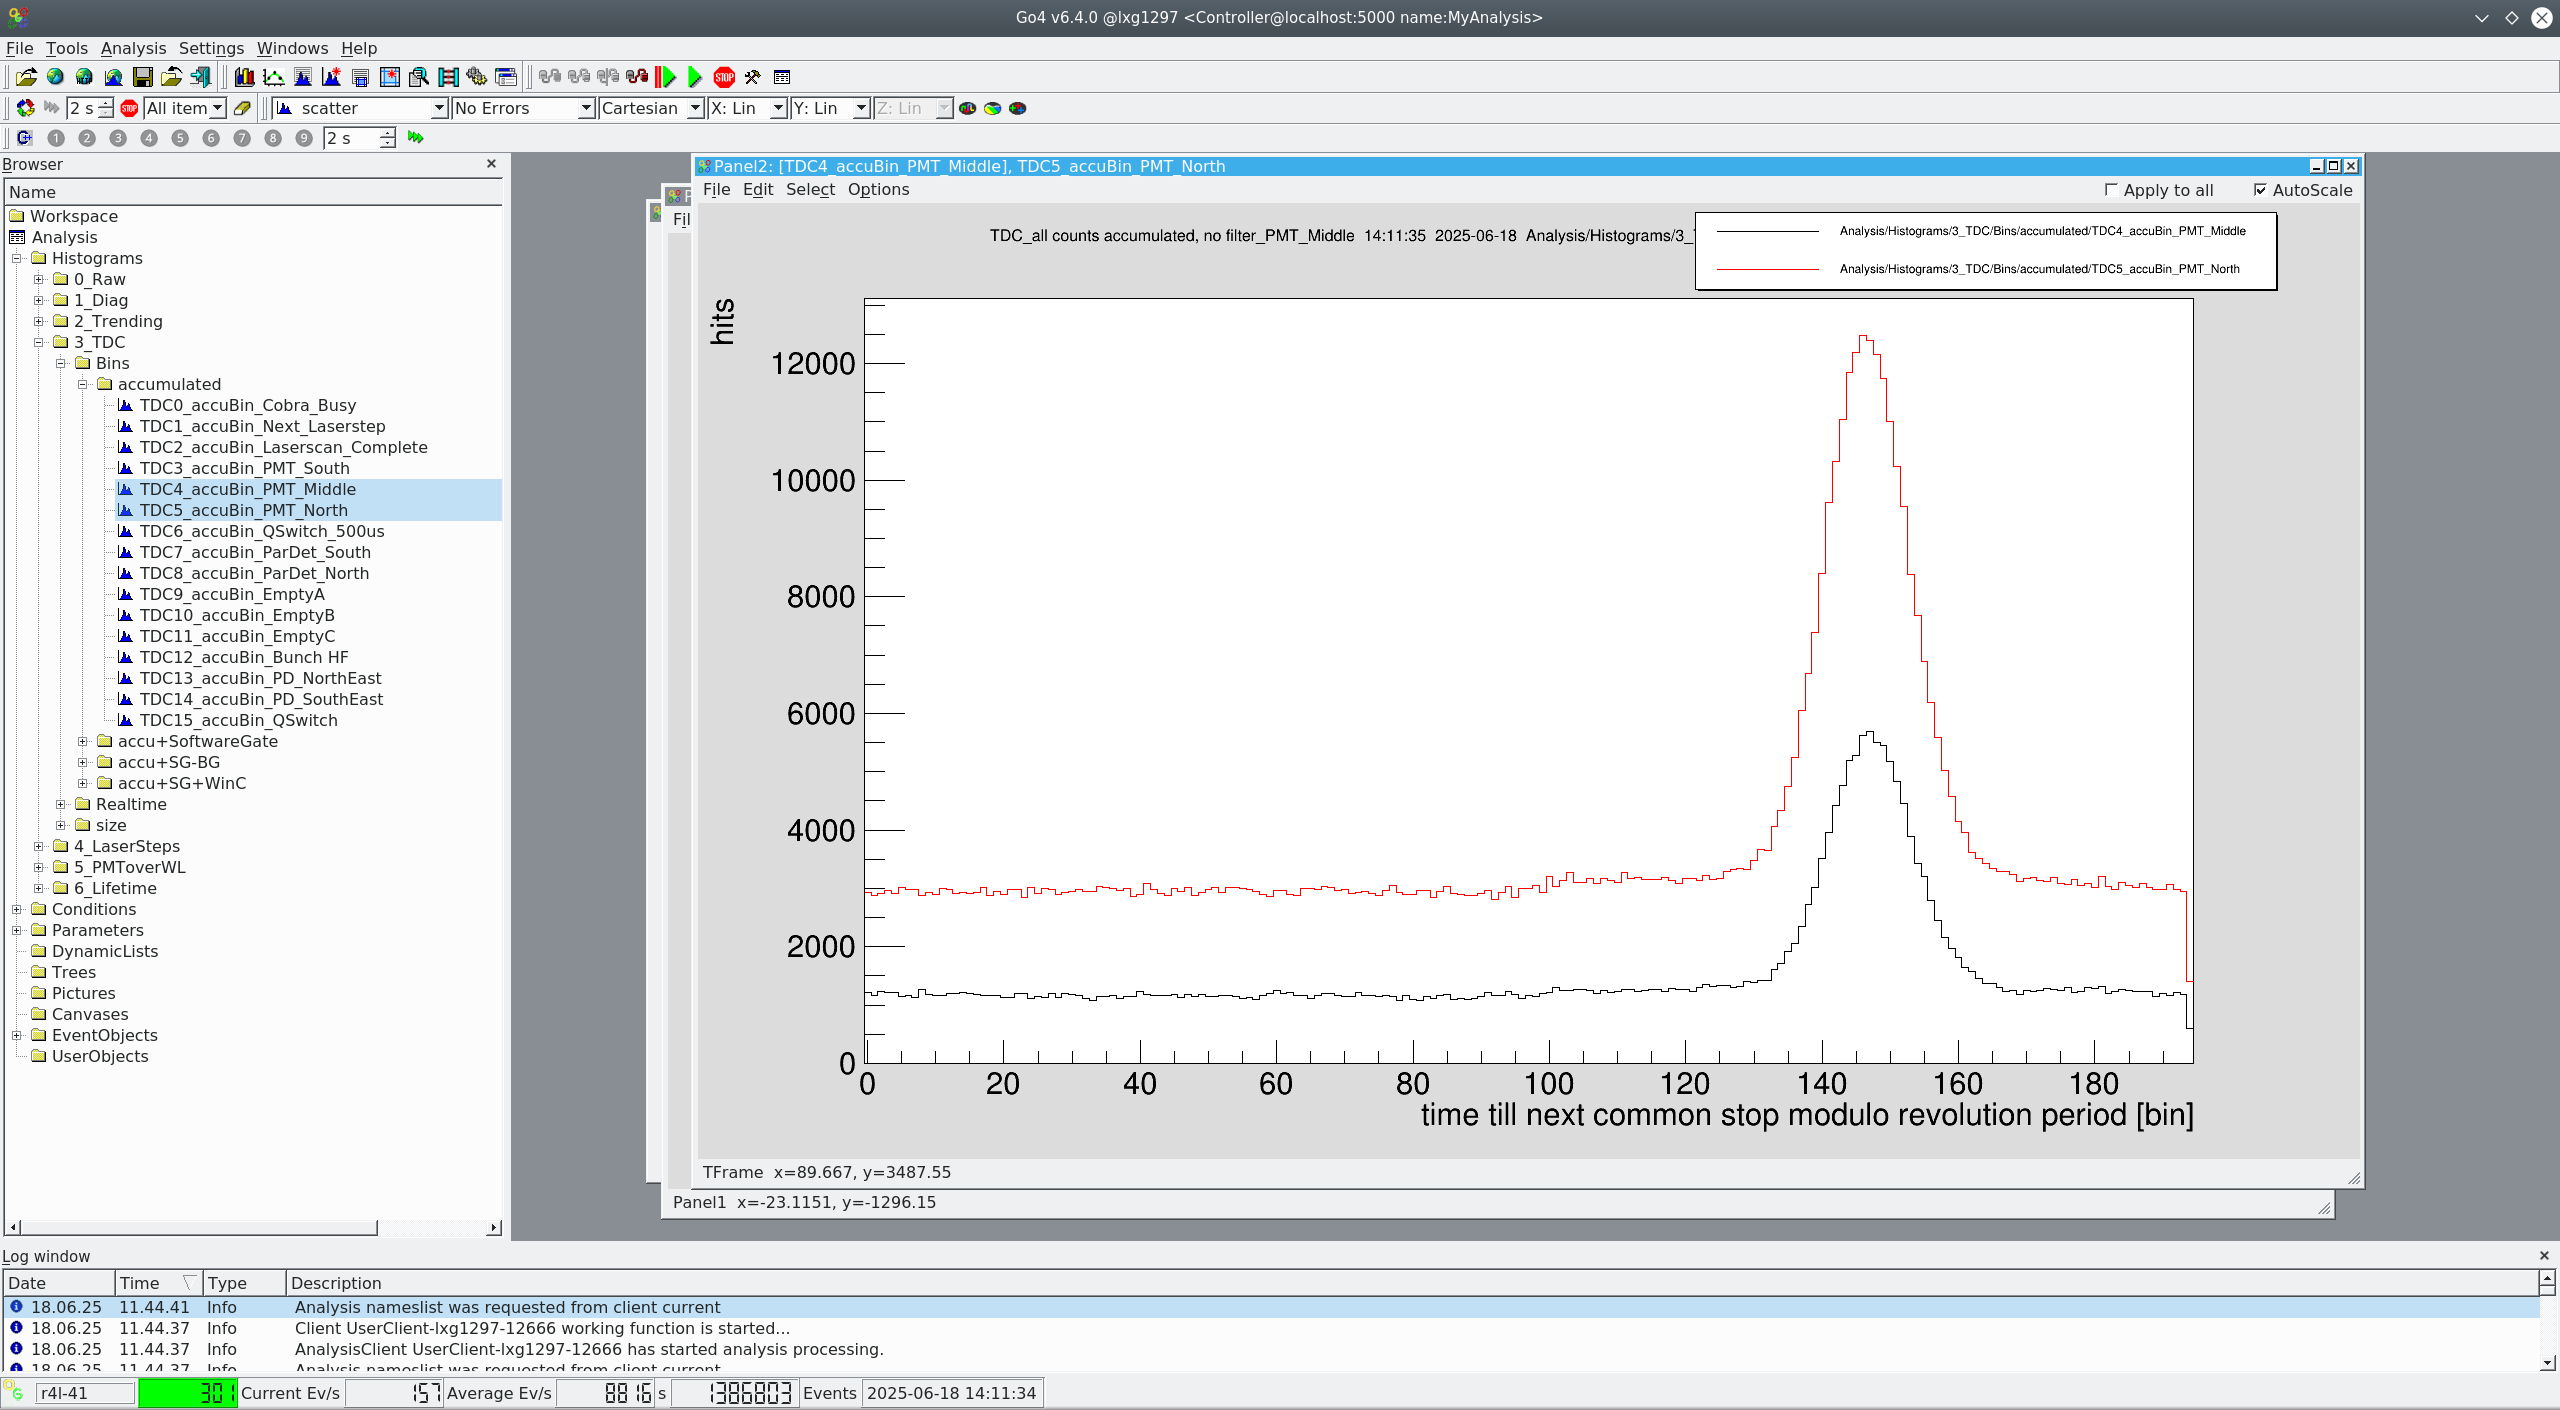This screenshot has width=2560, height=1410.
Task: Click the Time column header in log
Action: [x=157, y=1283]
